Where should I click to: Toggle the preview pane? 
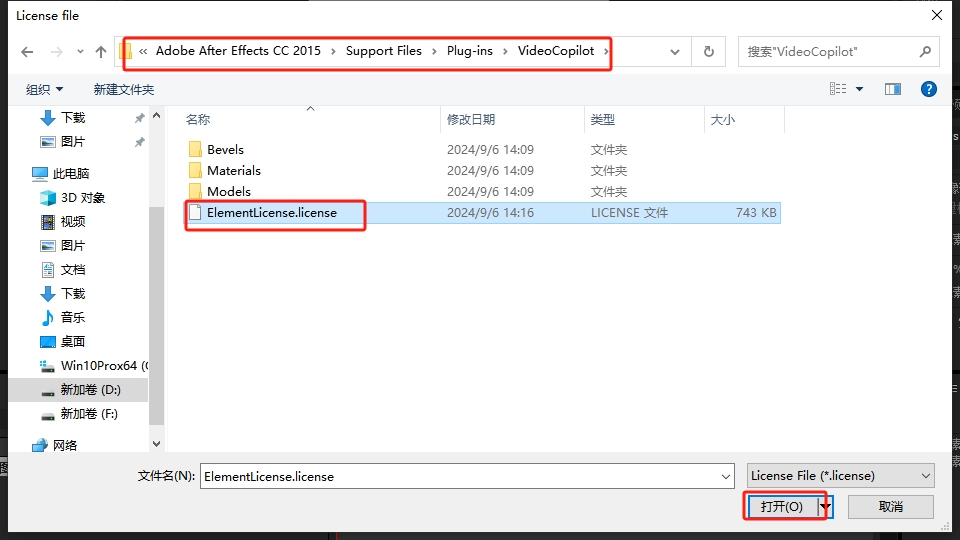point(893,89)
